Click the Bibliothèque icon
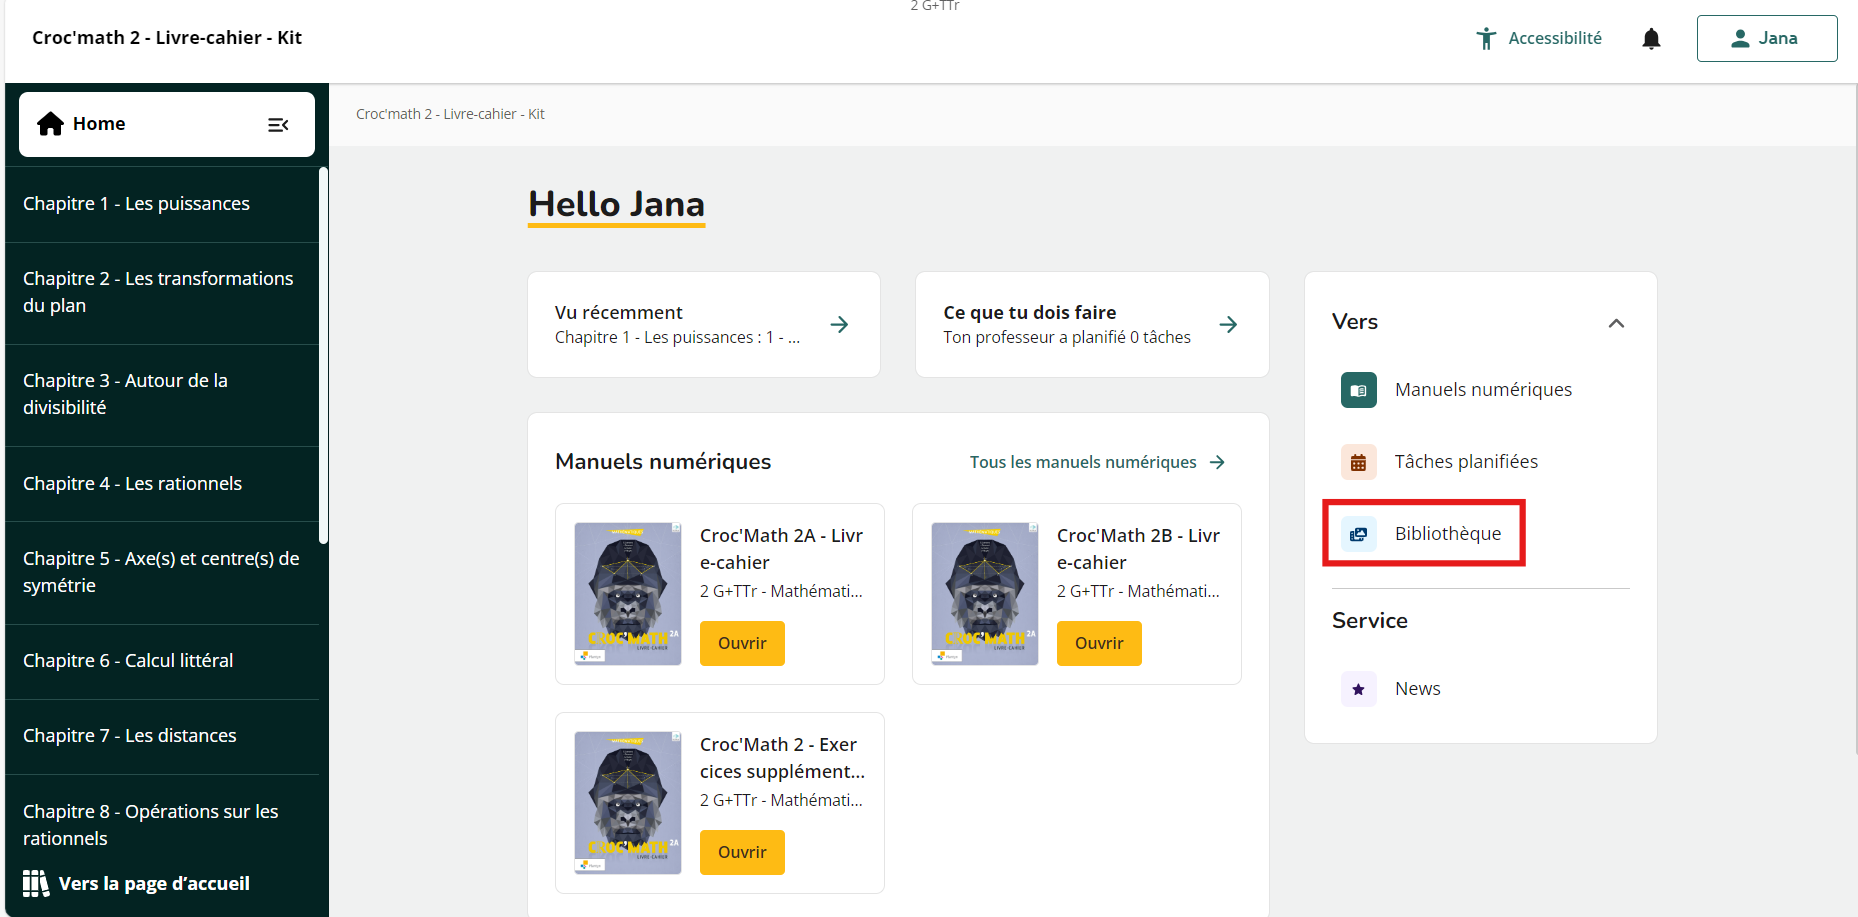 coord(1358,534)
